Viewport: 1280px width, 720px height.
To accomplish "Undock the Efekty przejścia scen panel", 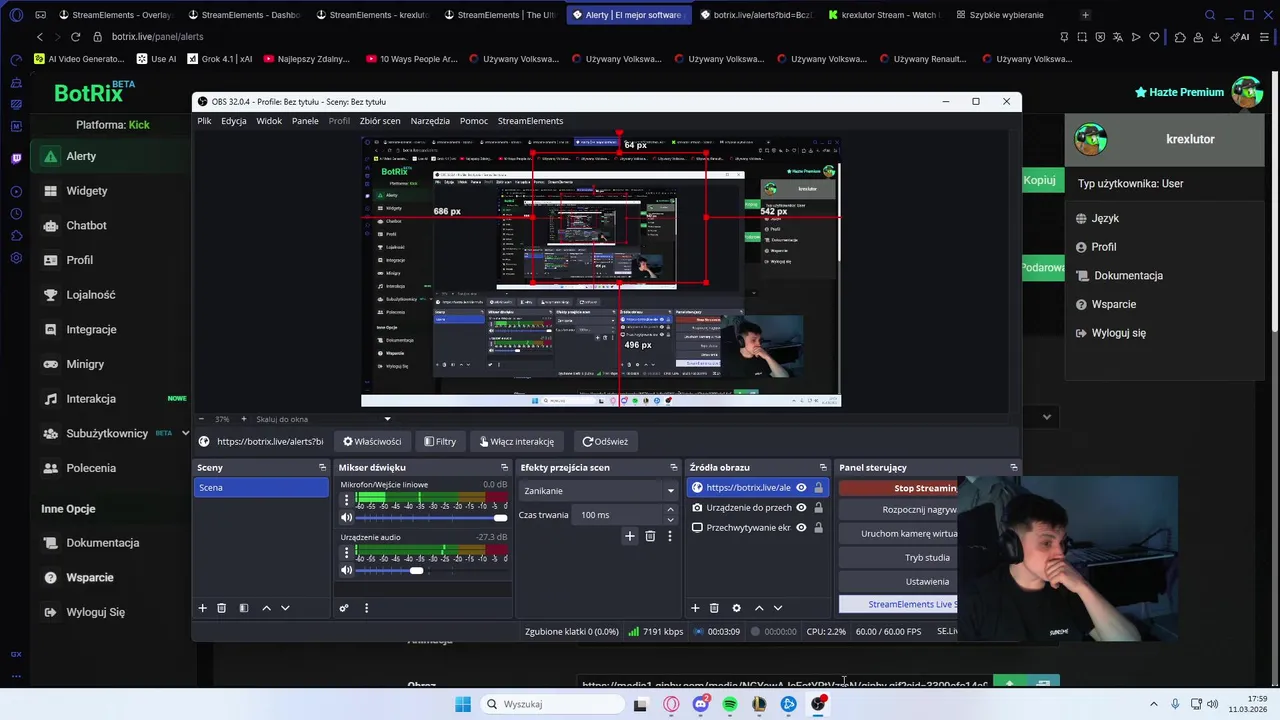I will tap(673, 467).
